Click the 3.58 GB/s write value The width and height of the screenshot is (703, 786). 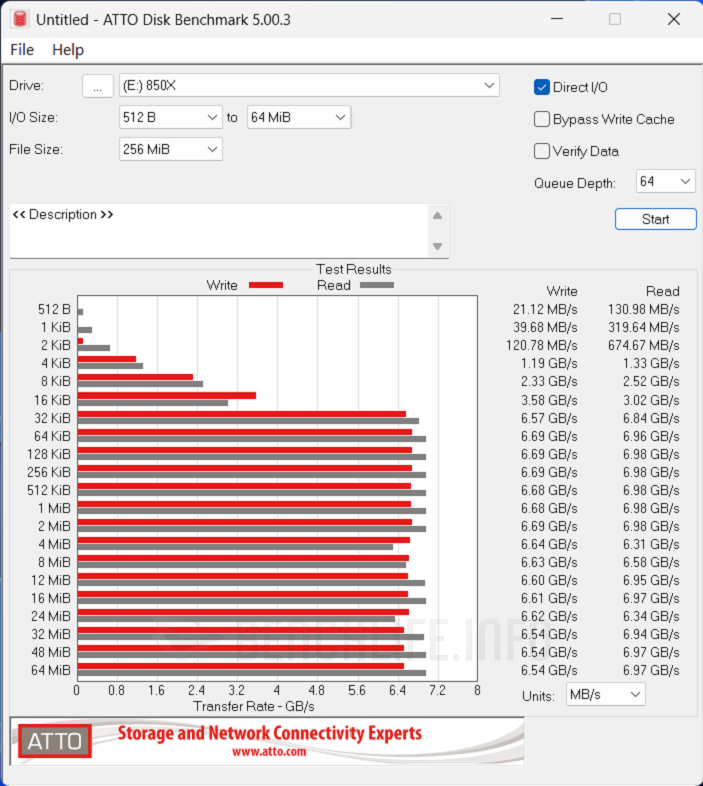coord(549,400)
